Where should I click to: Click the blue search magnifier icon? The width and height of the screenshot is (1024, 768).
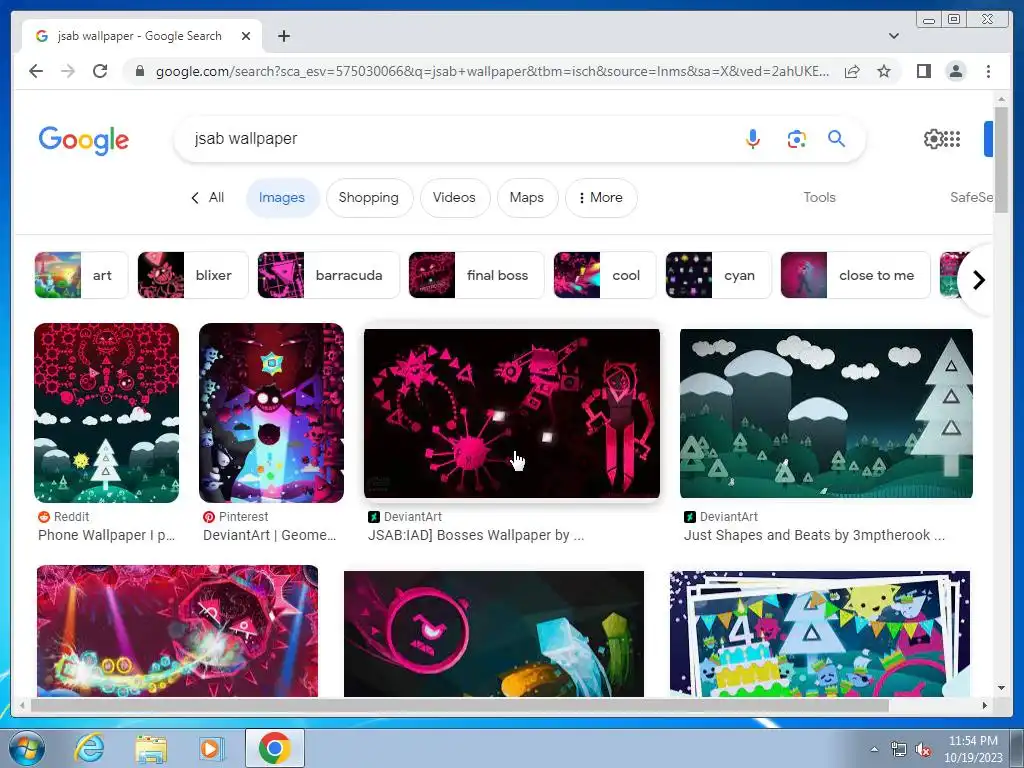click(837, 138)
